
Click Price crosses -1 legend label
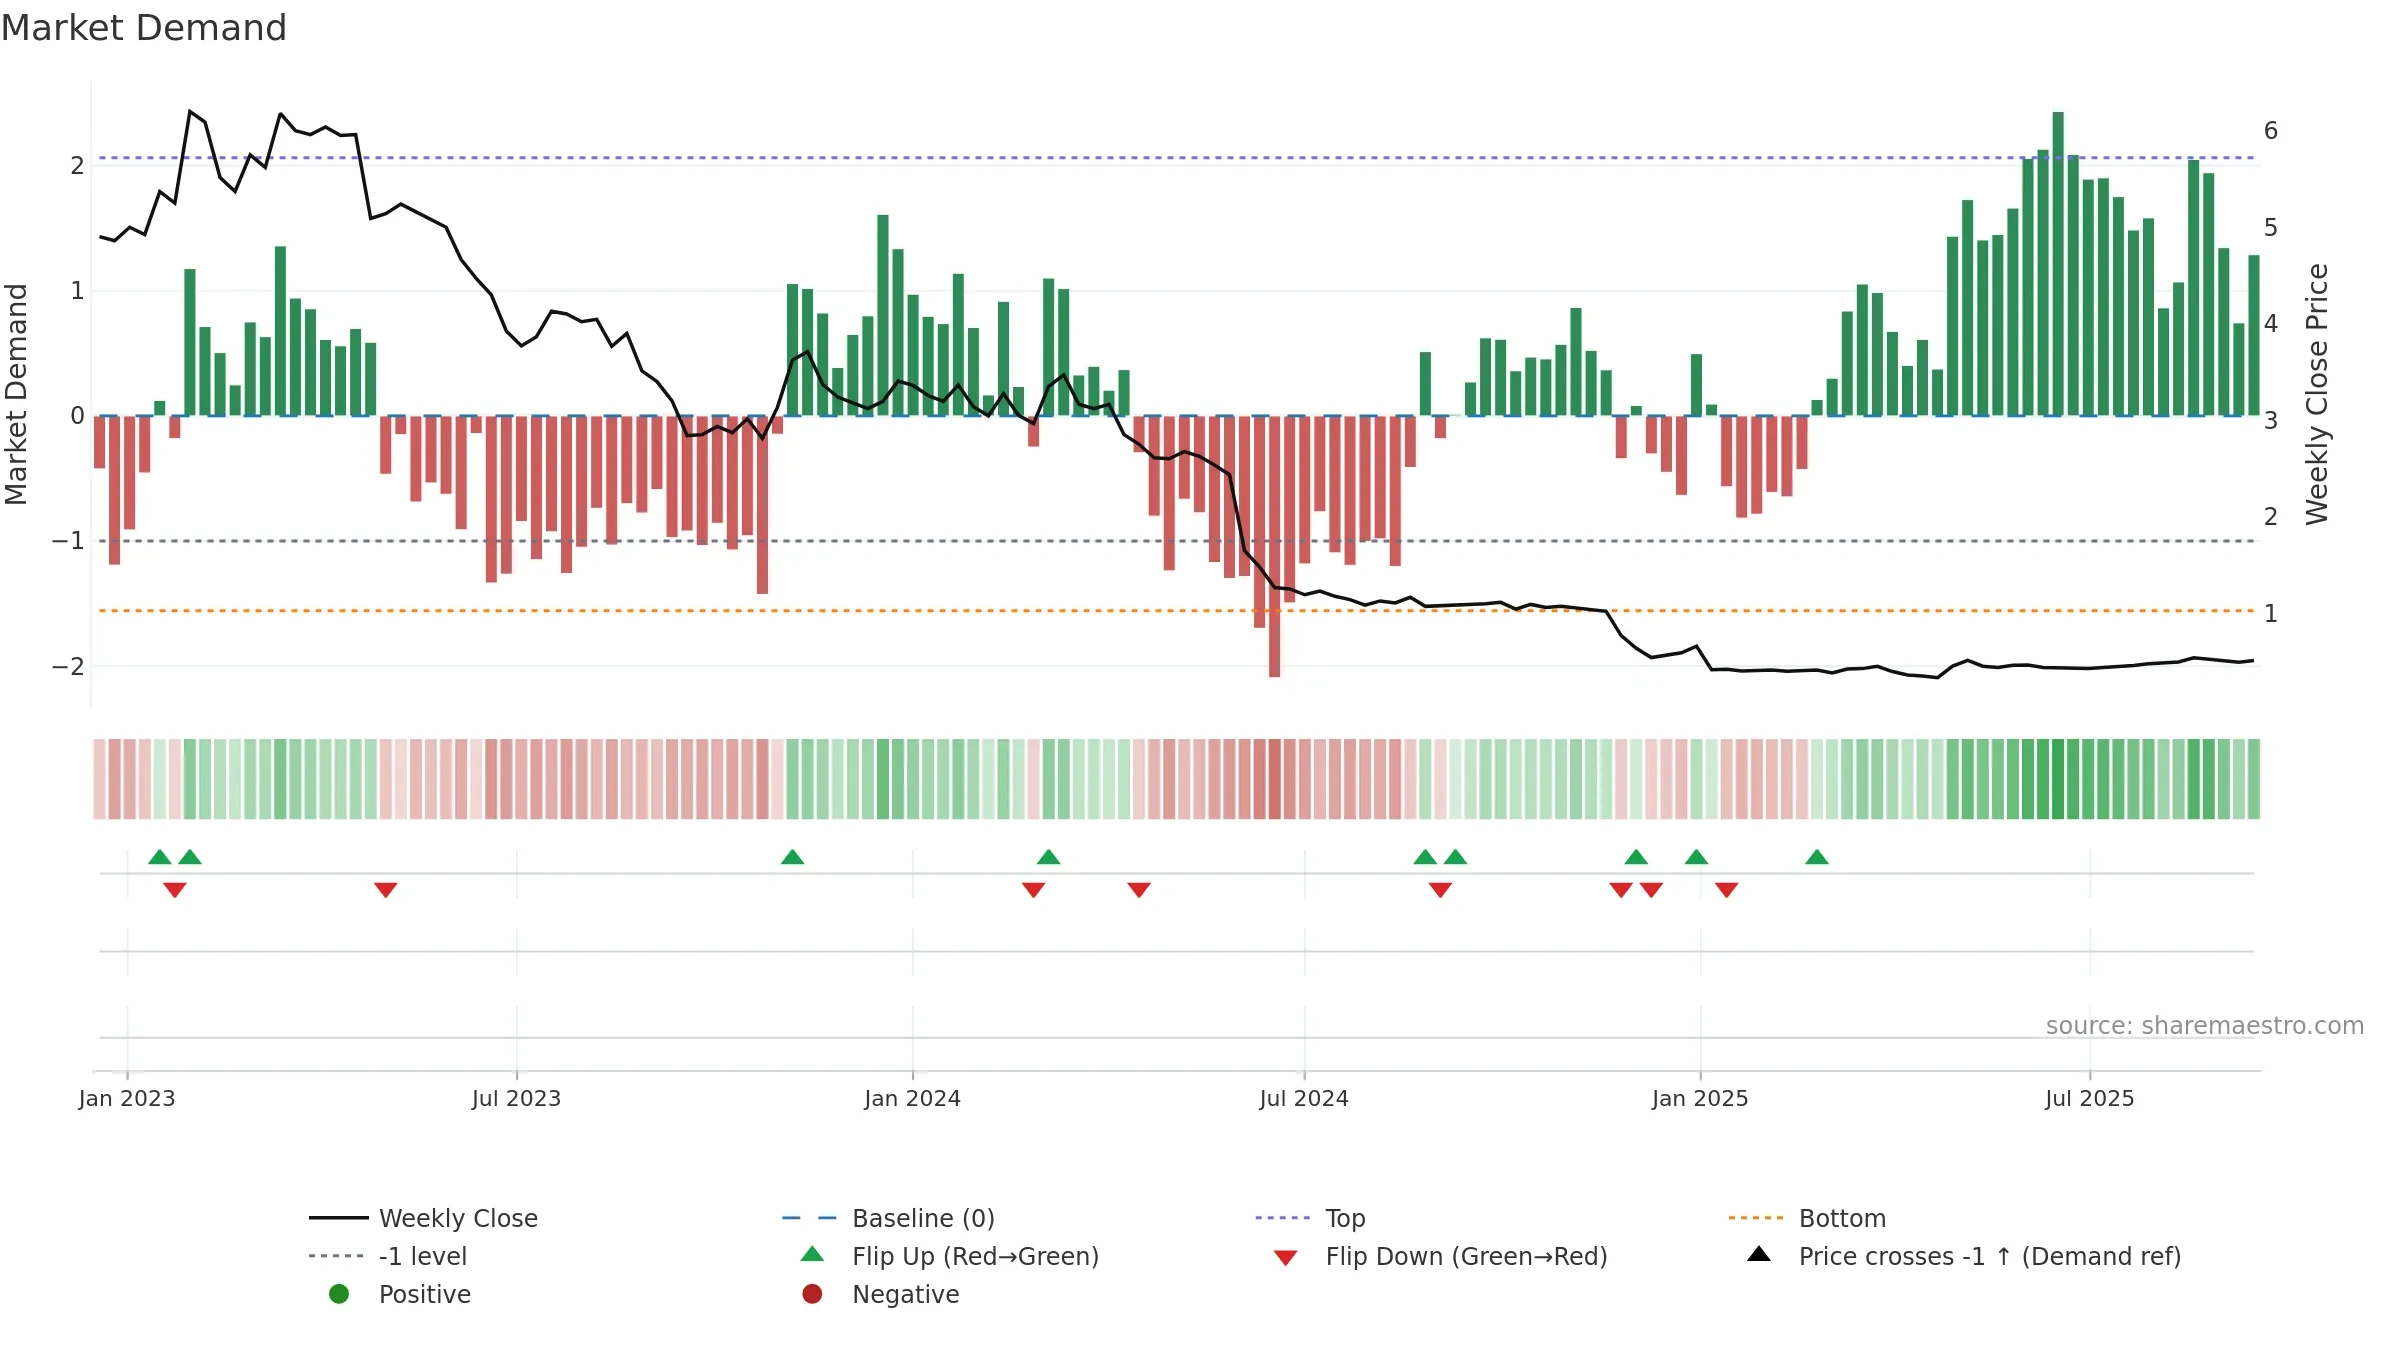1990,1256
